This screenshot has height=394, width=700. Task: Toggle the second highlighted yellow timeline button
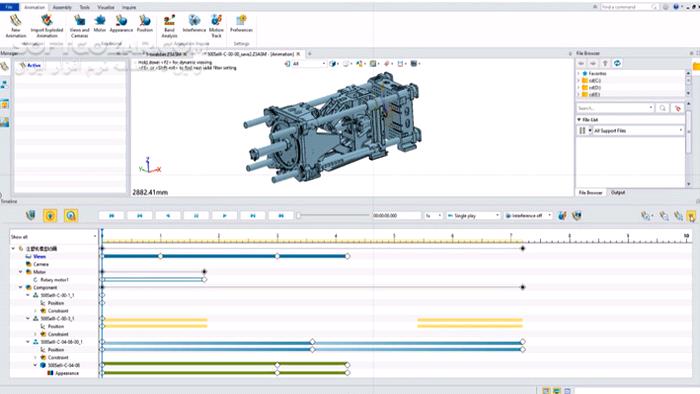click(x=71, y=216)
